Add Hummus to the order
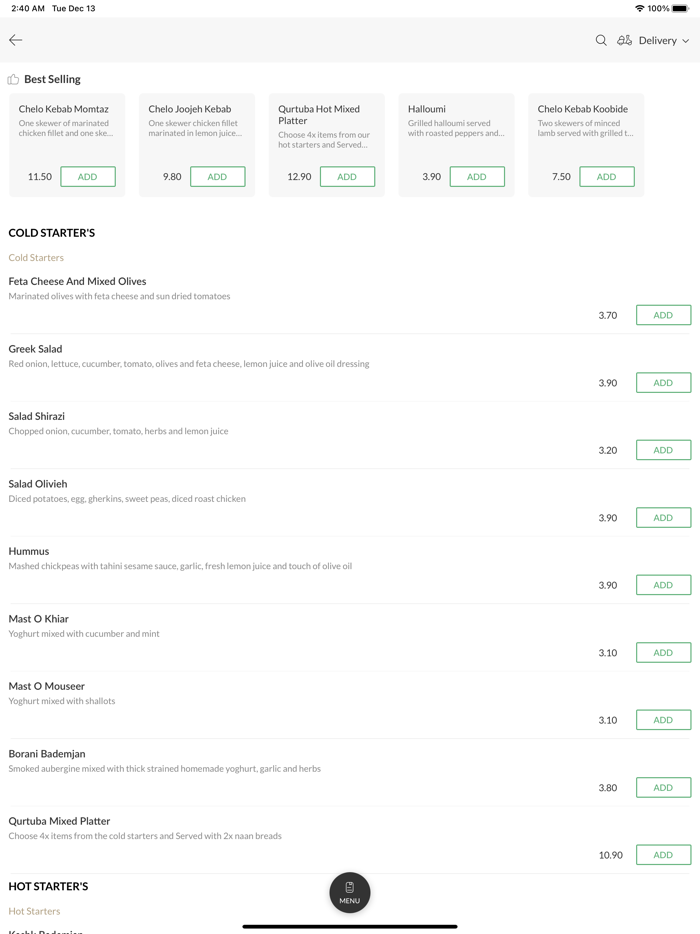 click(x=663, y=585)
